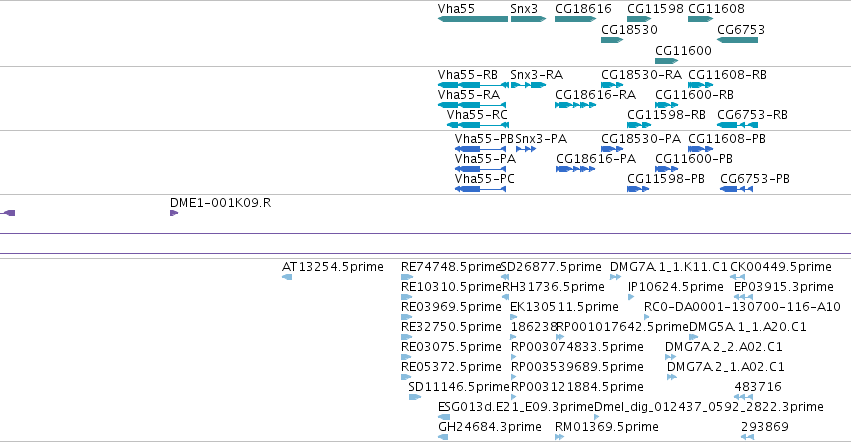Open the Snx3-RA transcript label

536,75
